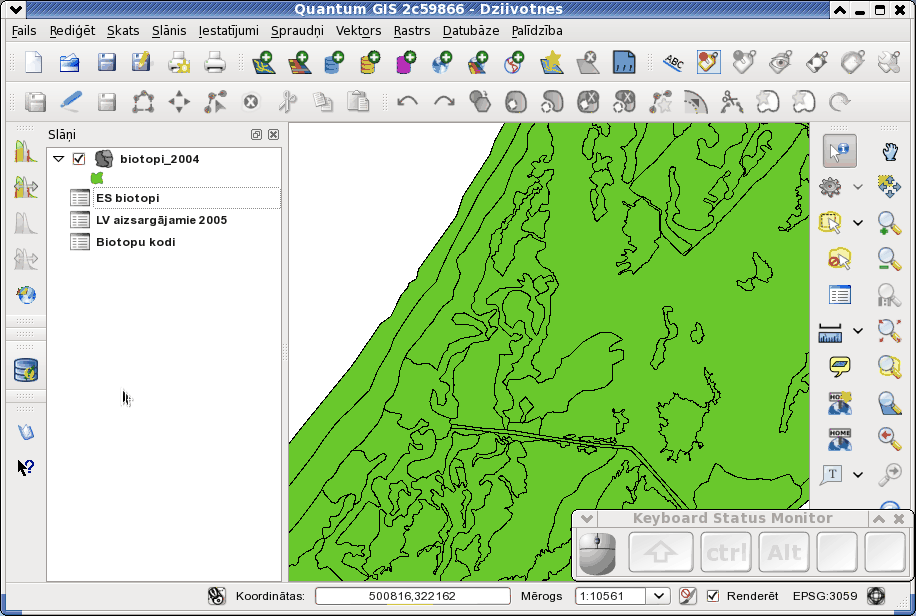This screenshot has height=616, width=916.
Task: Undo the last edit
Action: [x=407, y=102]
